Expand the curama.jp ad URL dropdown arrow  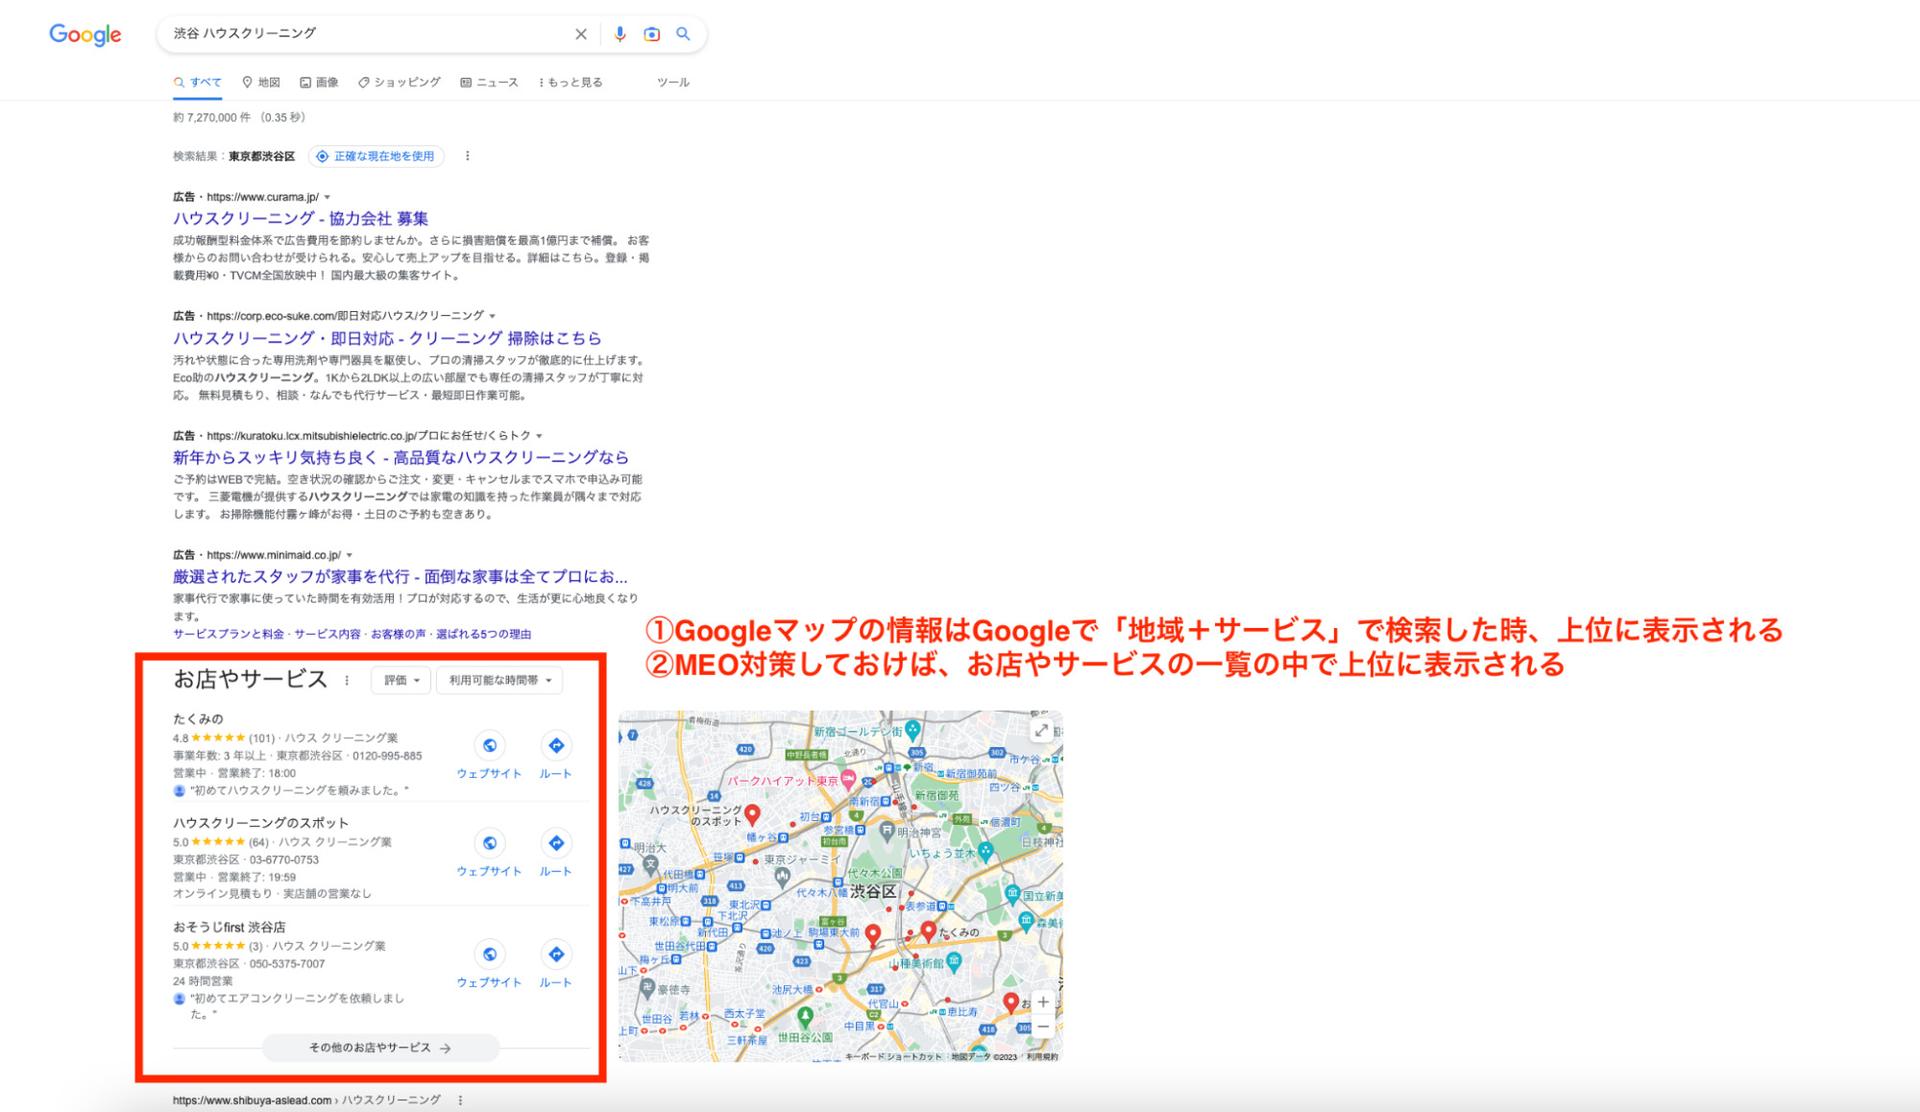click(327, 198)
